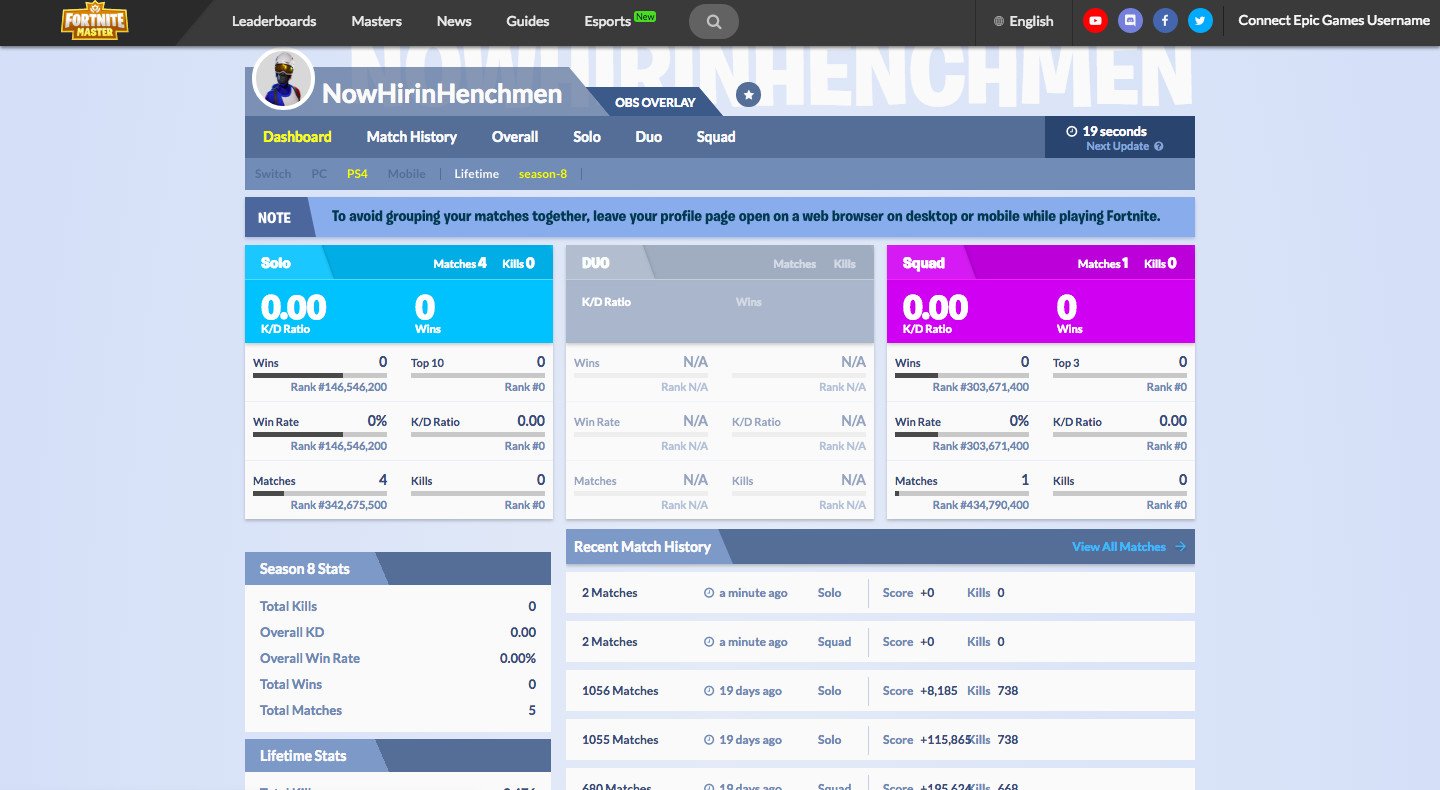Viewport: 1440px width, 790px height.
Task: Click the Squad Matches progress bar
Action: coord(962,494)
